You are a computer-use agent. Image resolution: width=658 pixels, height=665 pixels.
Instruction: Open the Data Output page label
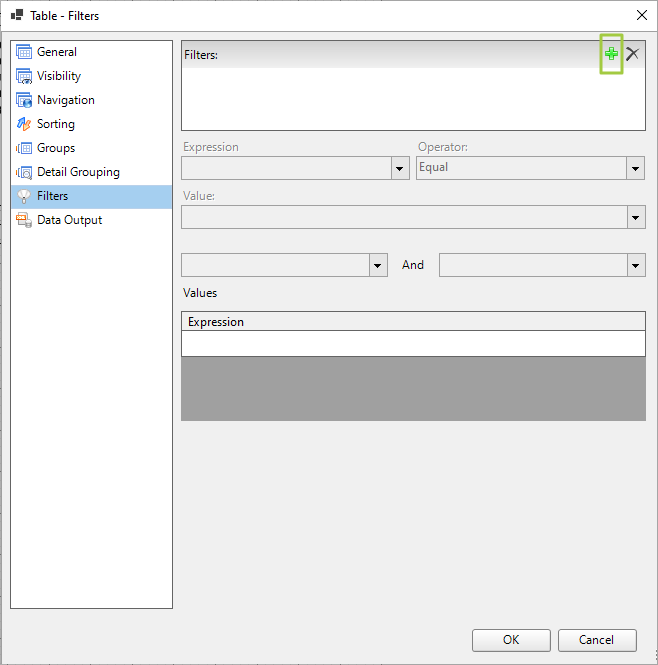click(69, 220)
